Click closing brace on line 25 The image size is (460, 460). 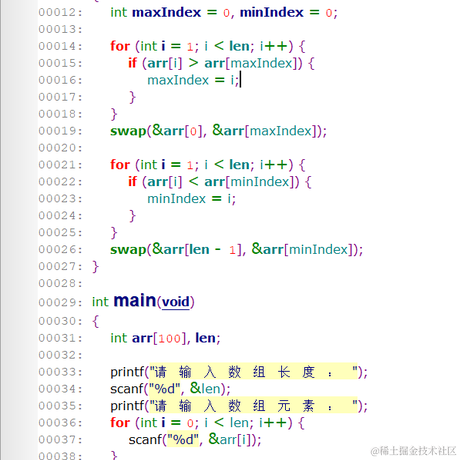(114, 233)
